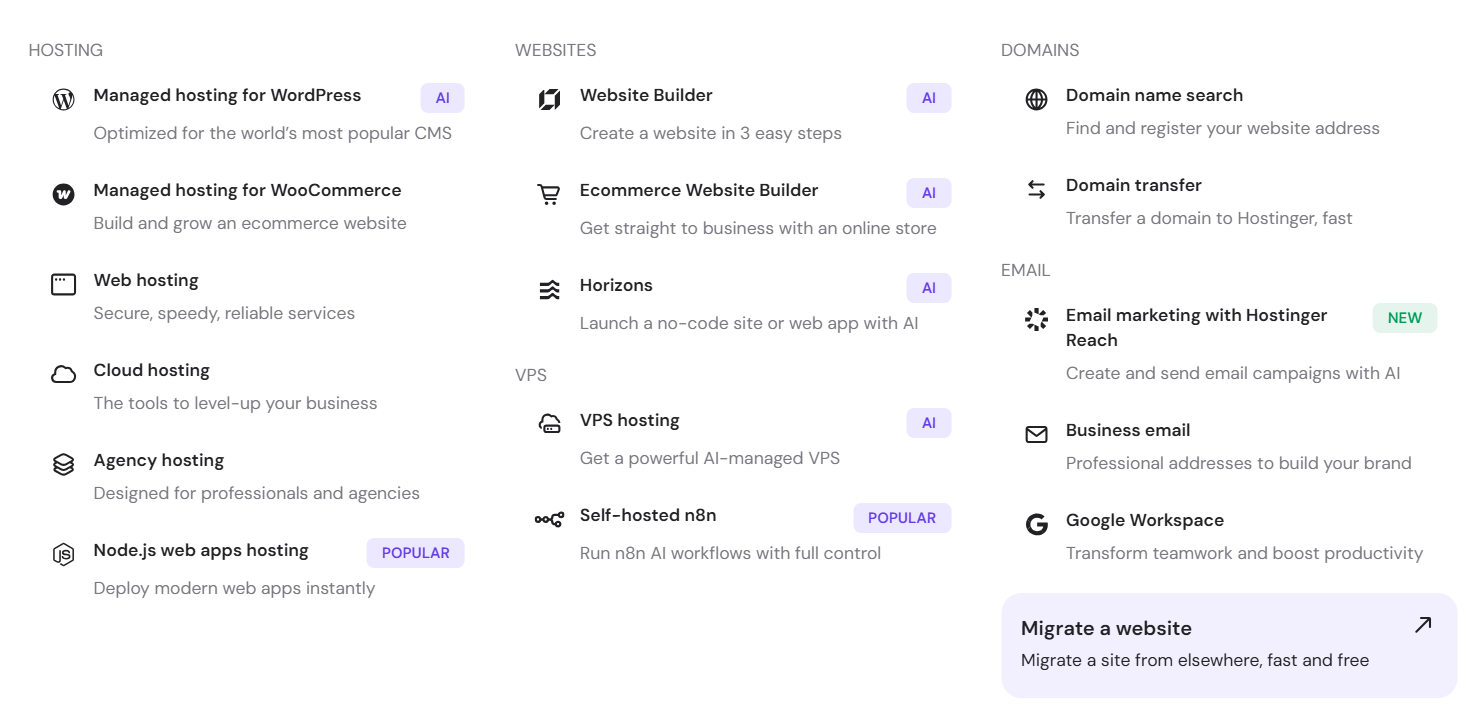Select the Self-hosted n8n icon
This screenshot has height=727, width=1483.
pyautogui.click(x=549, y=519)
